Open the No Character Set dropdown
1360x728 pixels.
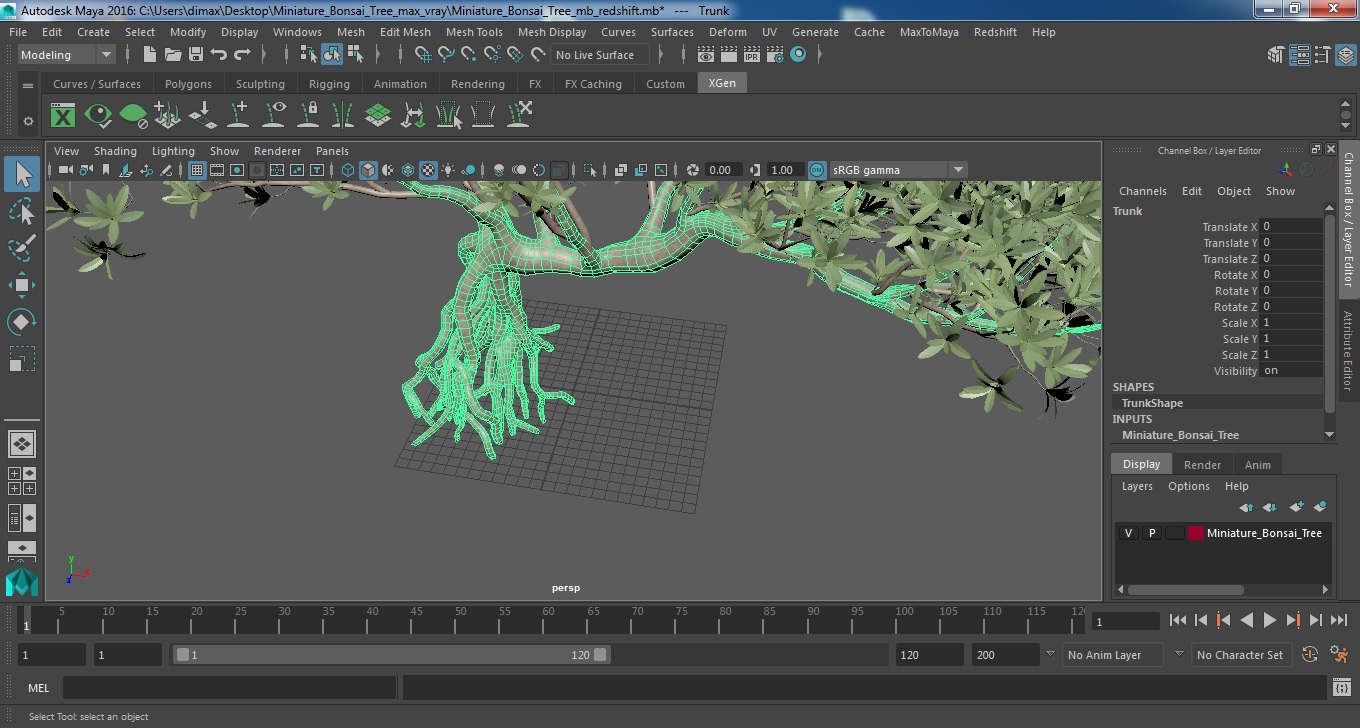[1241, 655]
